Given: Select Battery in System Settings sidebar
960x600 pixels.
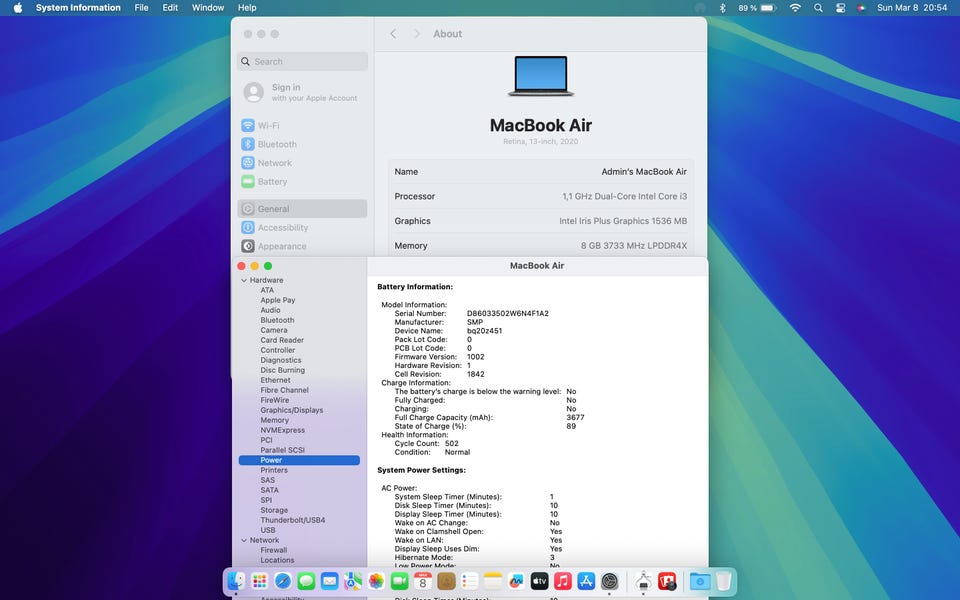Looking at the screenshot, I should point(302,182).
